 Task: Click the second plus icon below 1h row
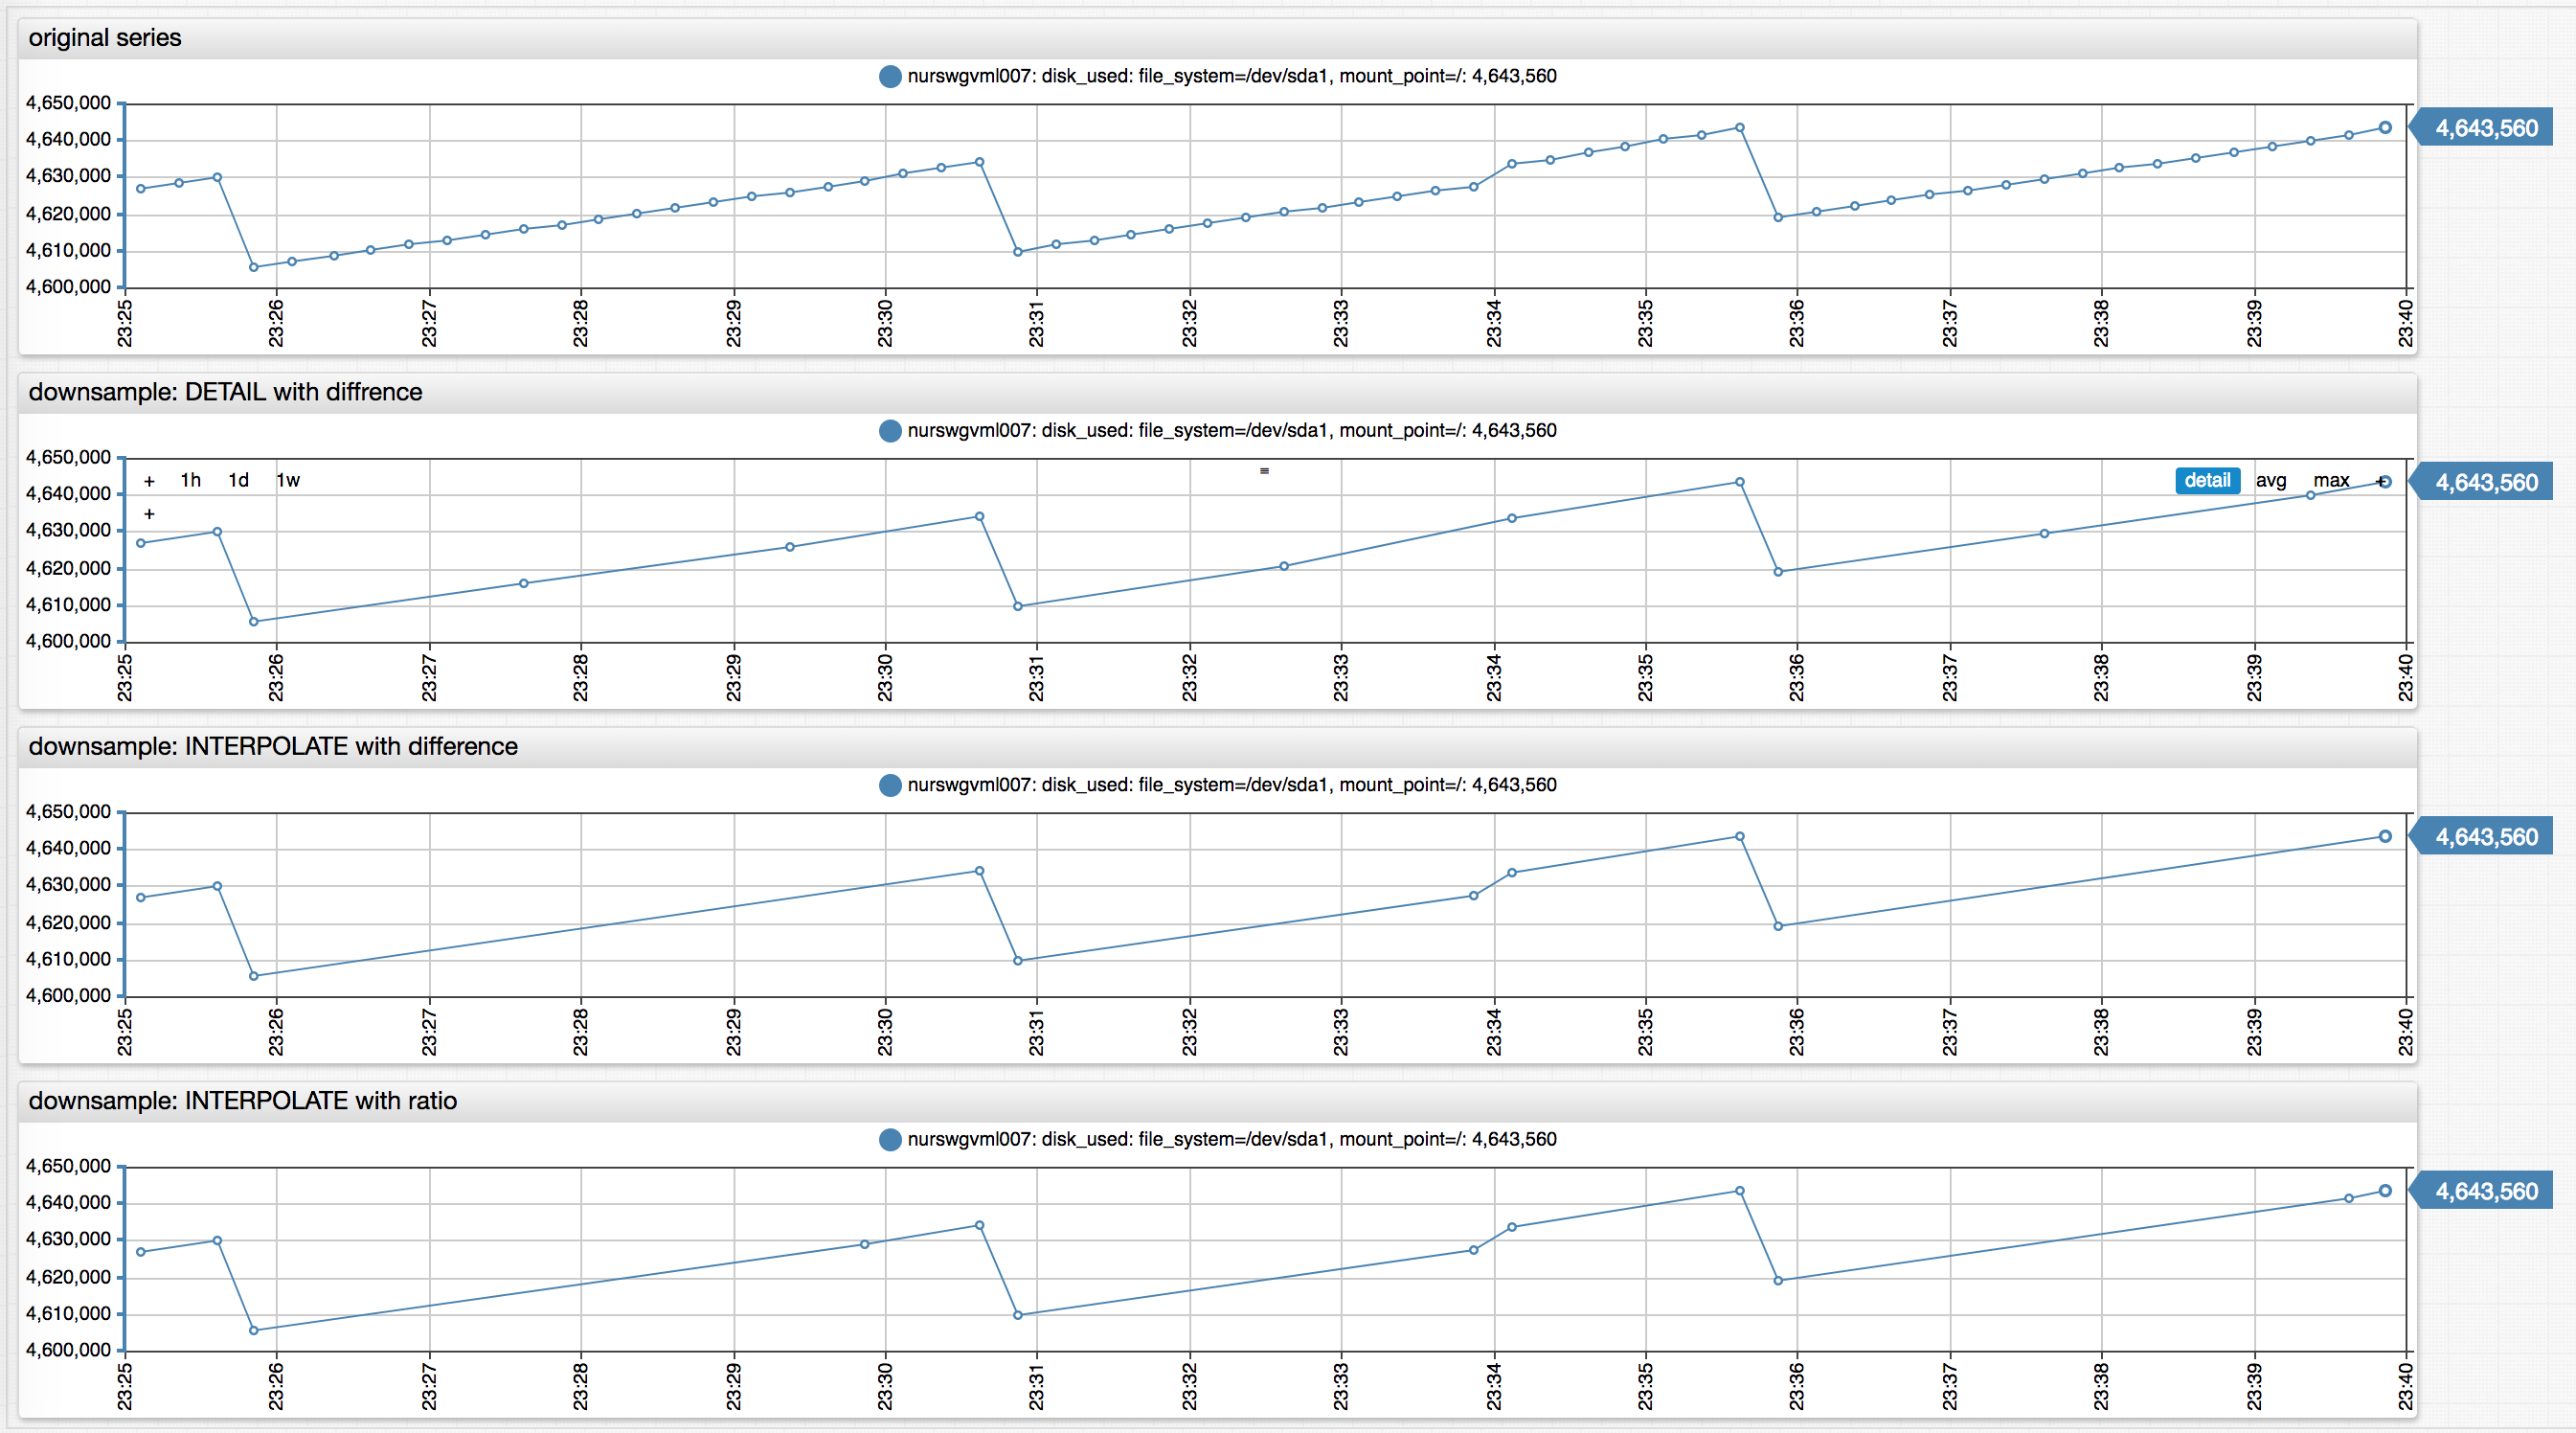pos(149,514)
